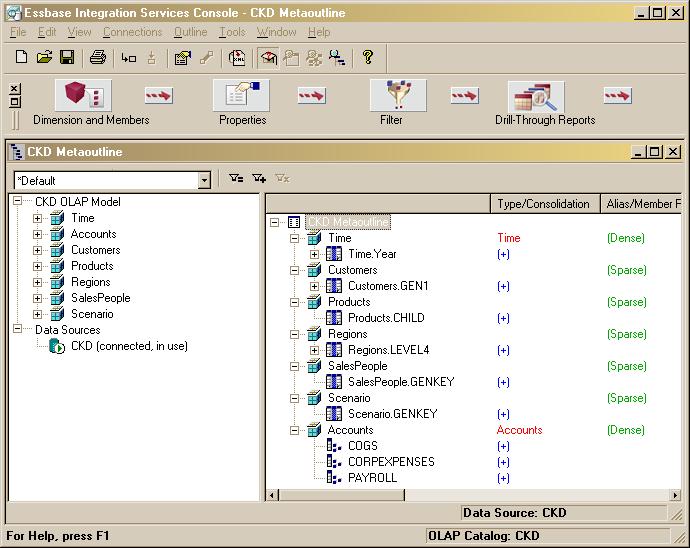Click red arrow after Filter step
This screenshot has width=690, height=548.
click(465, 96)
